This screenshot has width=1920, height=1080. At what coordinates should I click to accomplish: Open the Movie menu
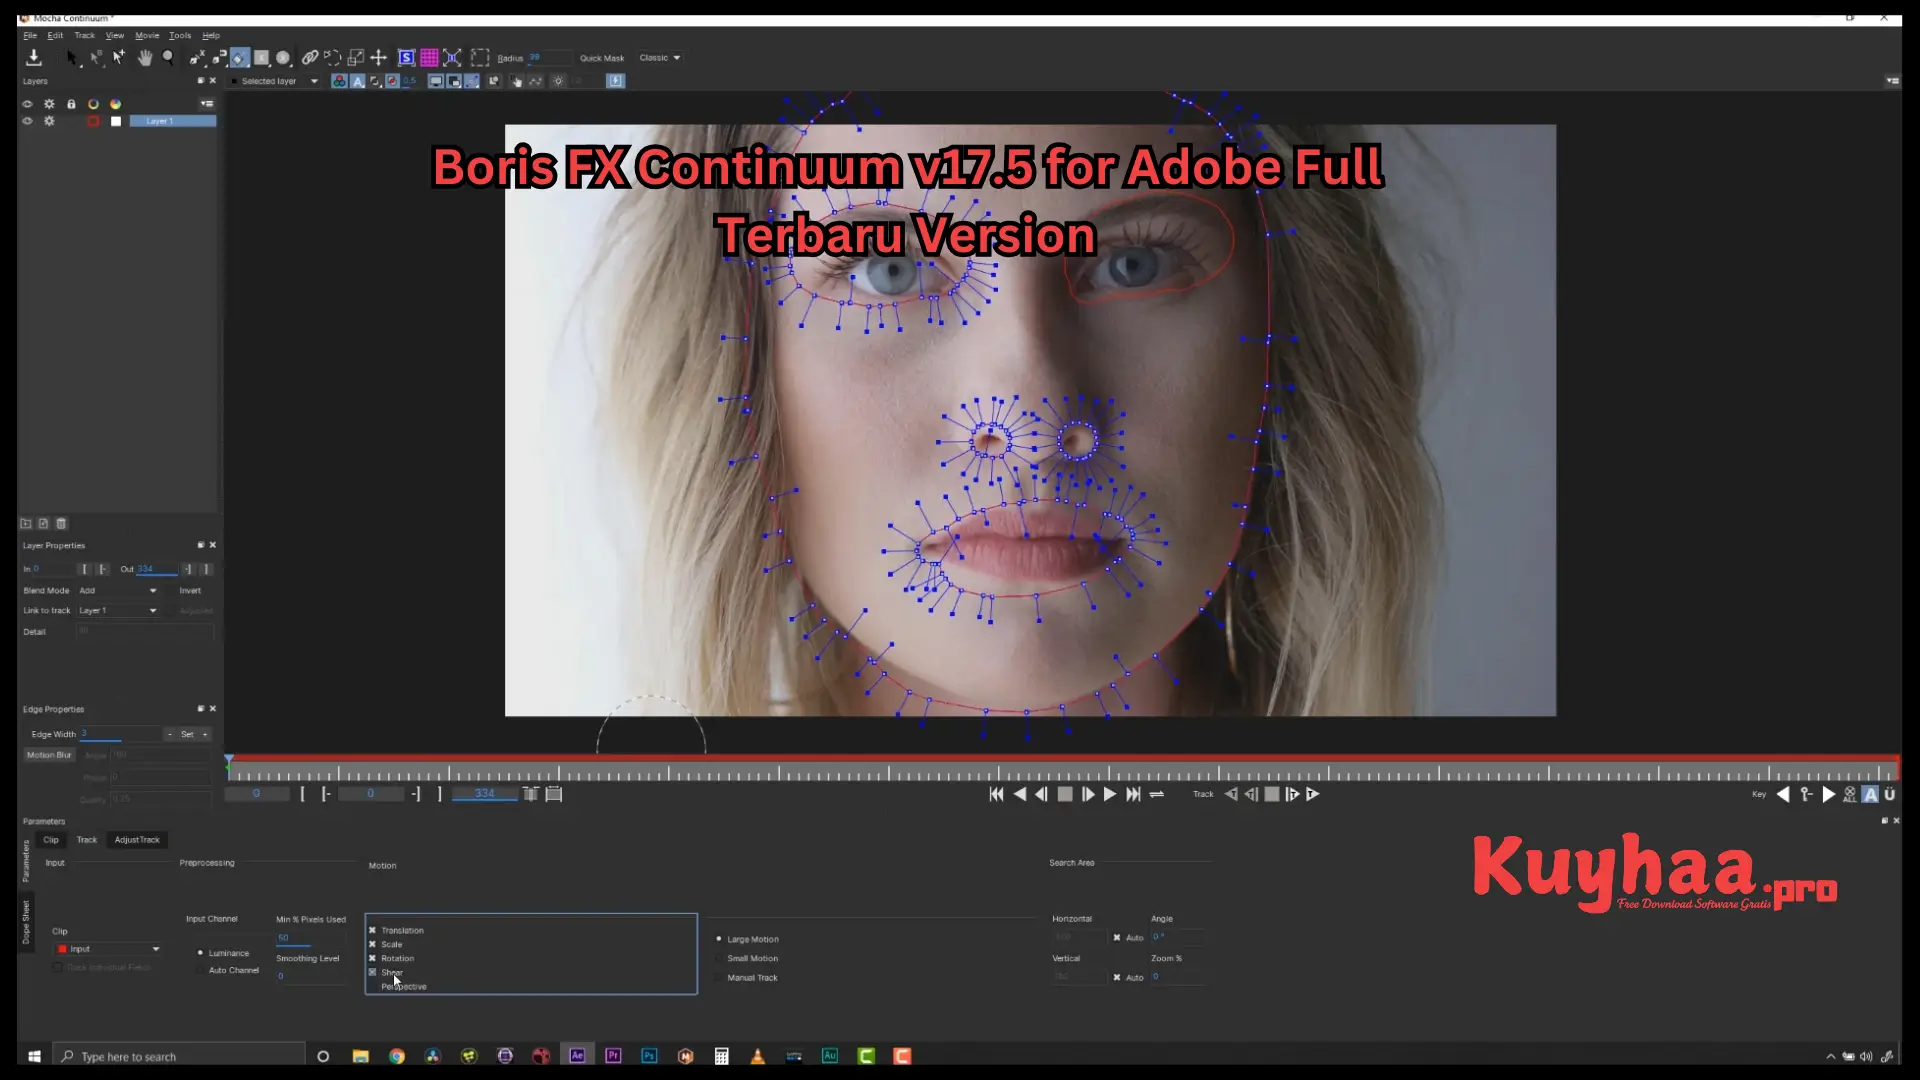147,35
